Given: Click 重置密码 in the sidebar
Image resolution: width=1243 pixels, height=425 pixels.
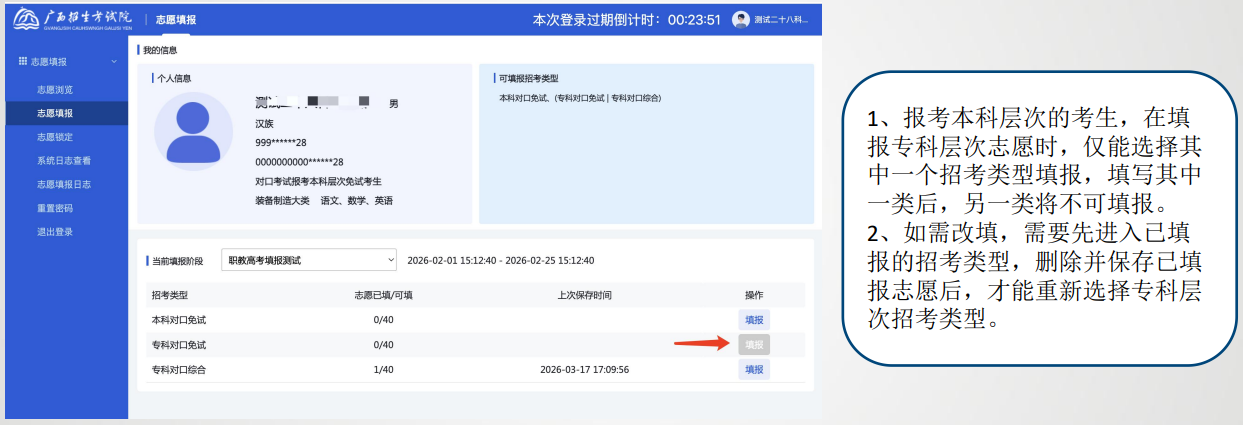Looking at the screenshot, I should coord(55,208).
